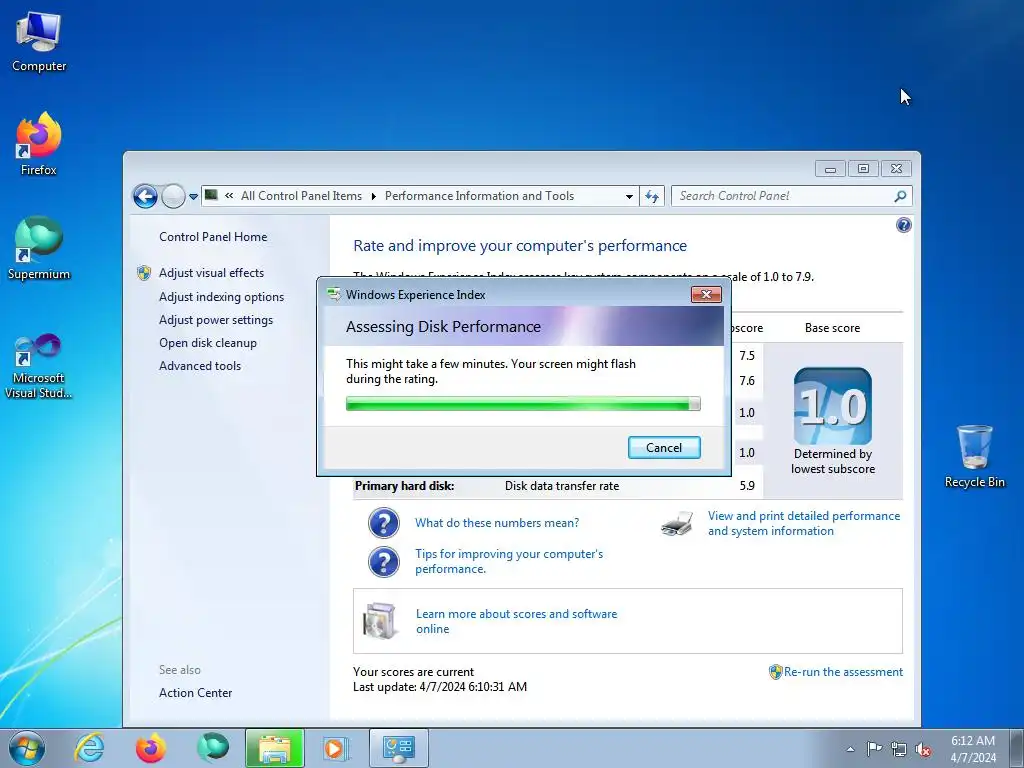Open disk cleanup link
Viewport: 1024px width, 768px height.
(x=208, y=343)
